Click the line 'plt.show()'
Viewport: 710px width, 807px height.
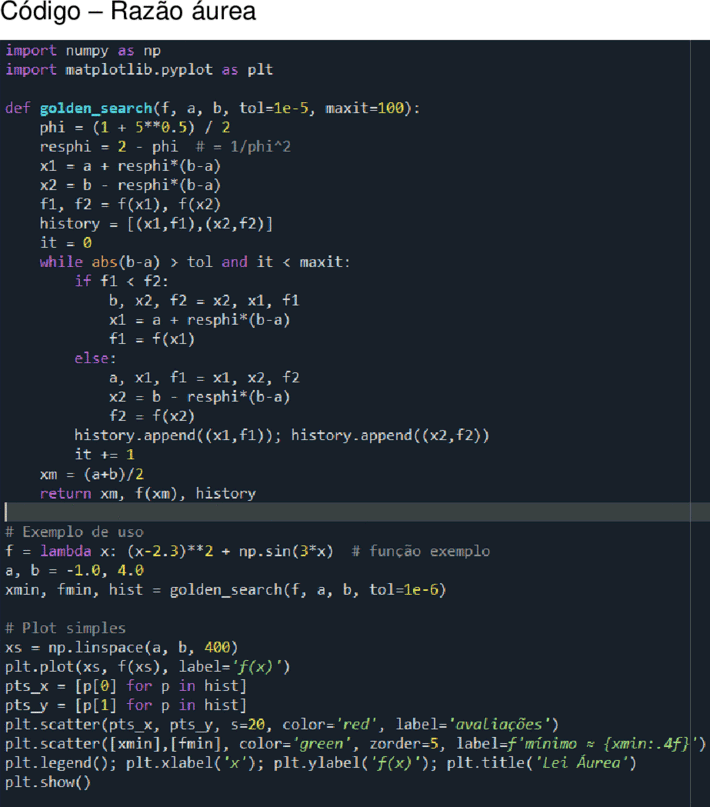(x=48, y=782)
